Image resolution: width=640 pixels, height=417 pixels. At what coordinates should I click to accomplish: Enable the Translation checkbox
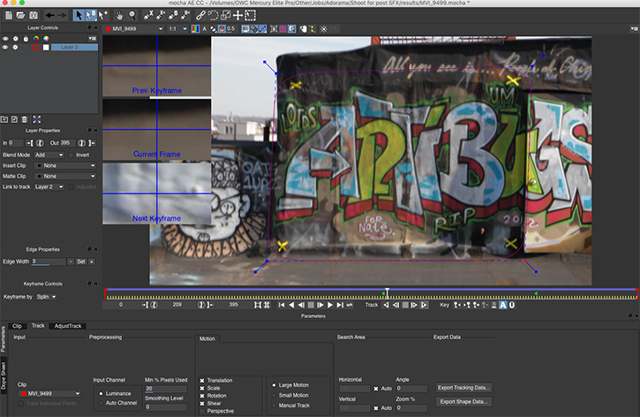click(202, 380)
